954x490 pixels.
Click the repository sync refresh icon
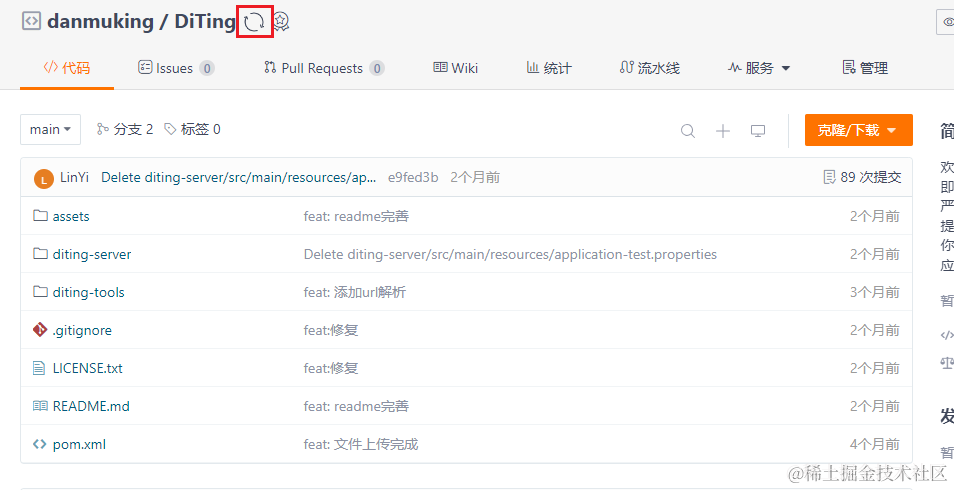pos(254,23)
